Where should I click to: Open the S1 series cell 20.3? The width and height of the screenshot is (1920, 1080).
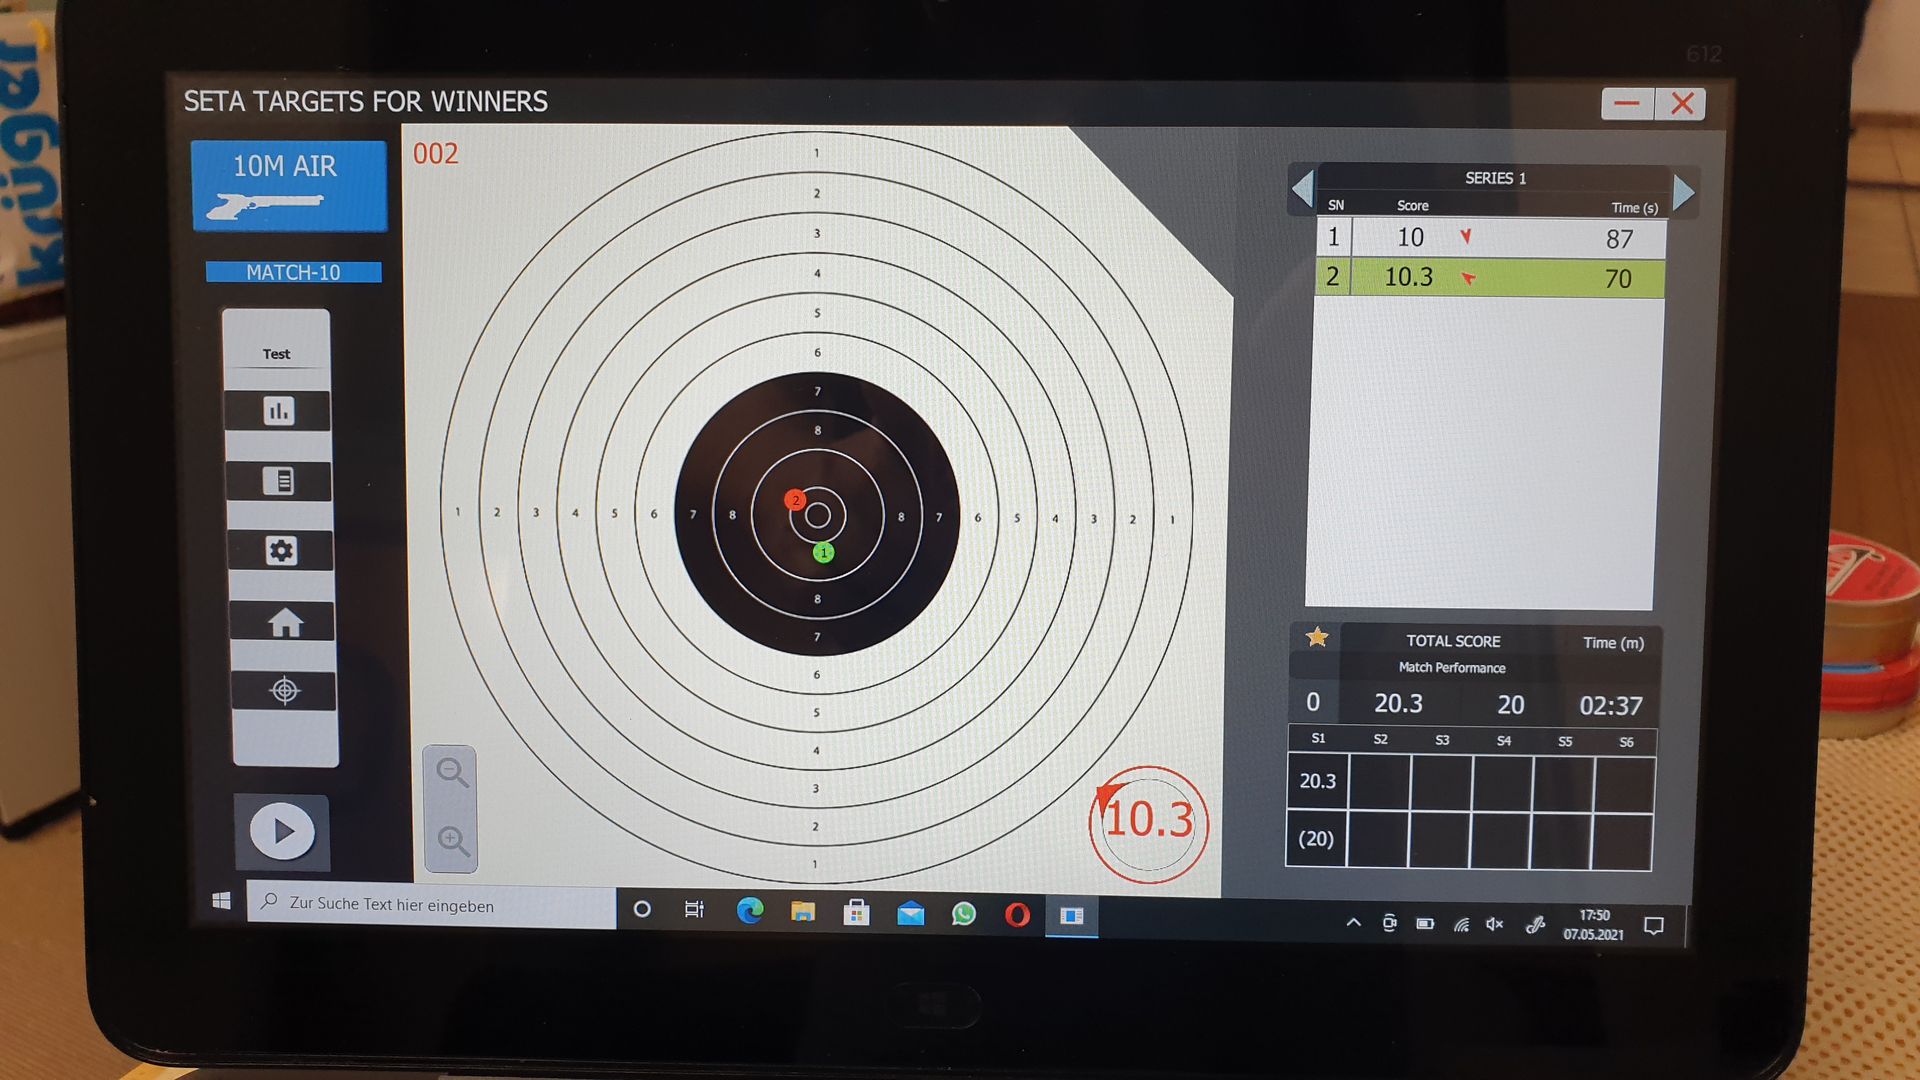point(1317,781)
